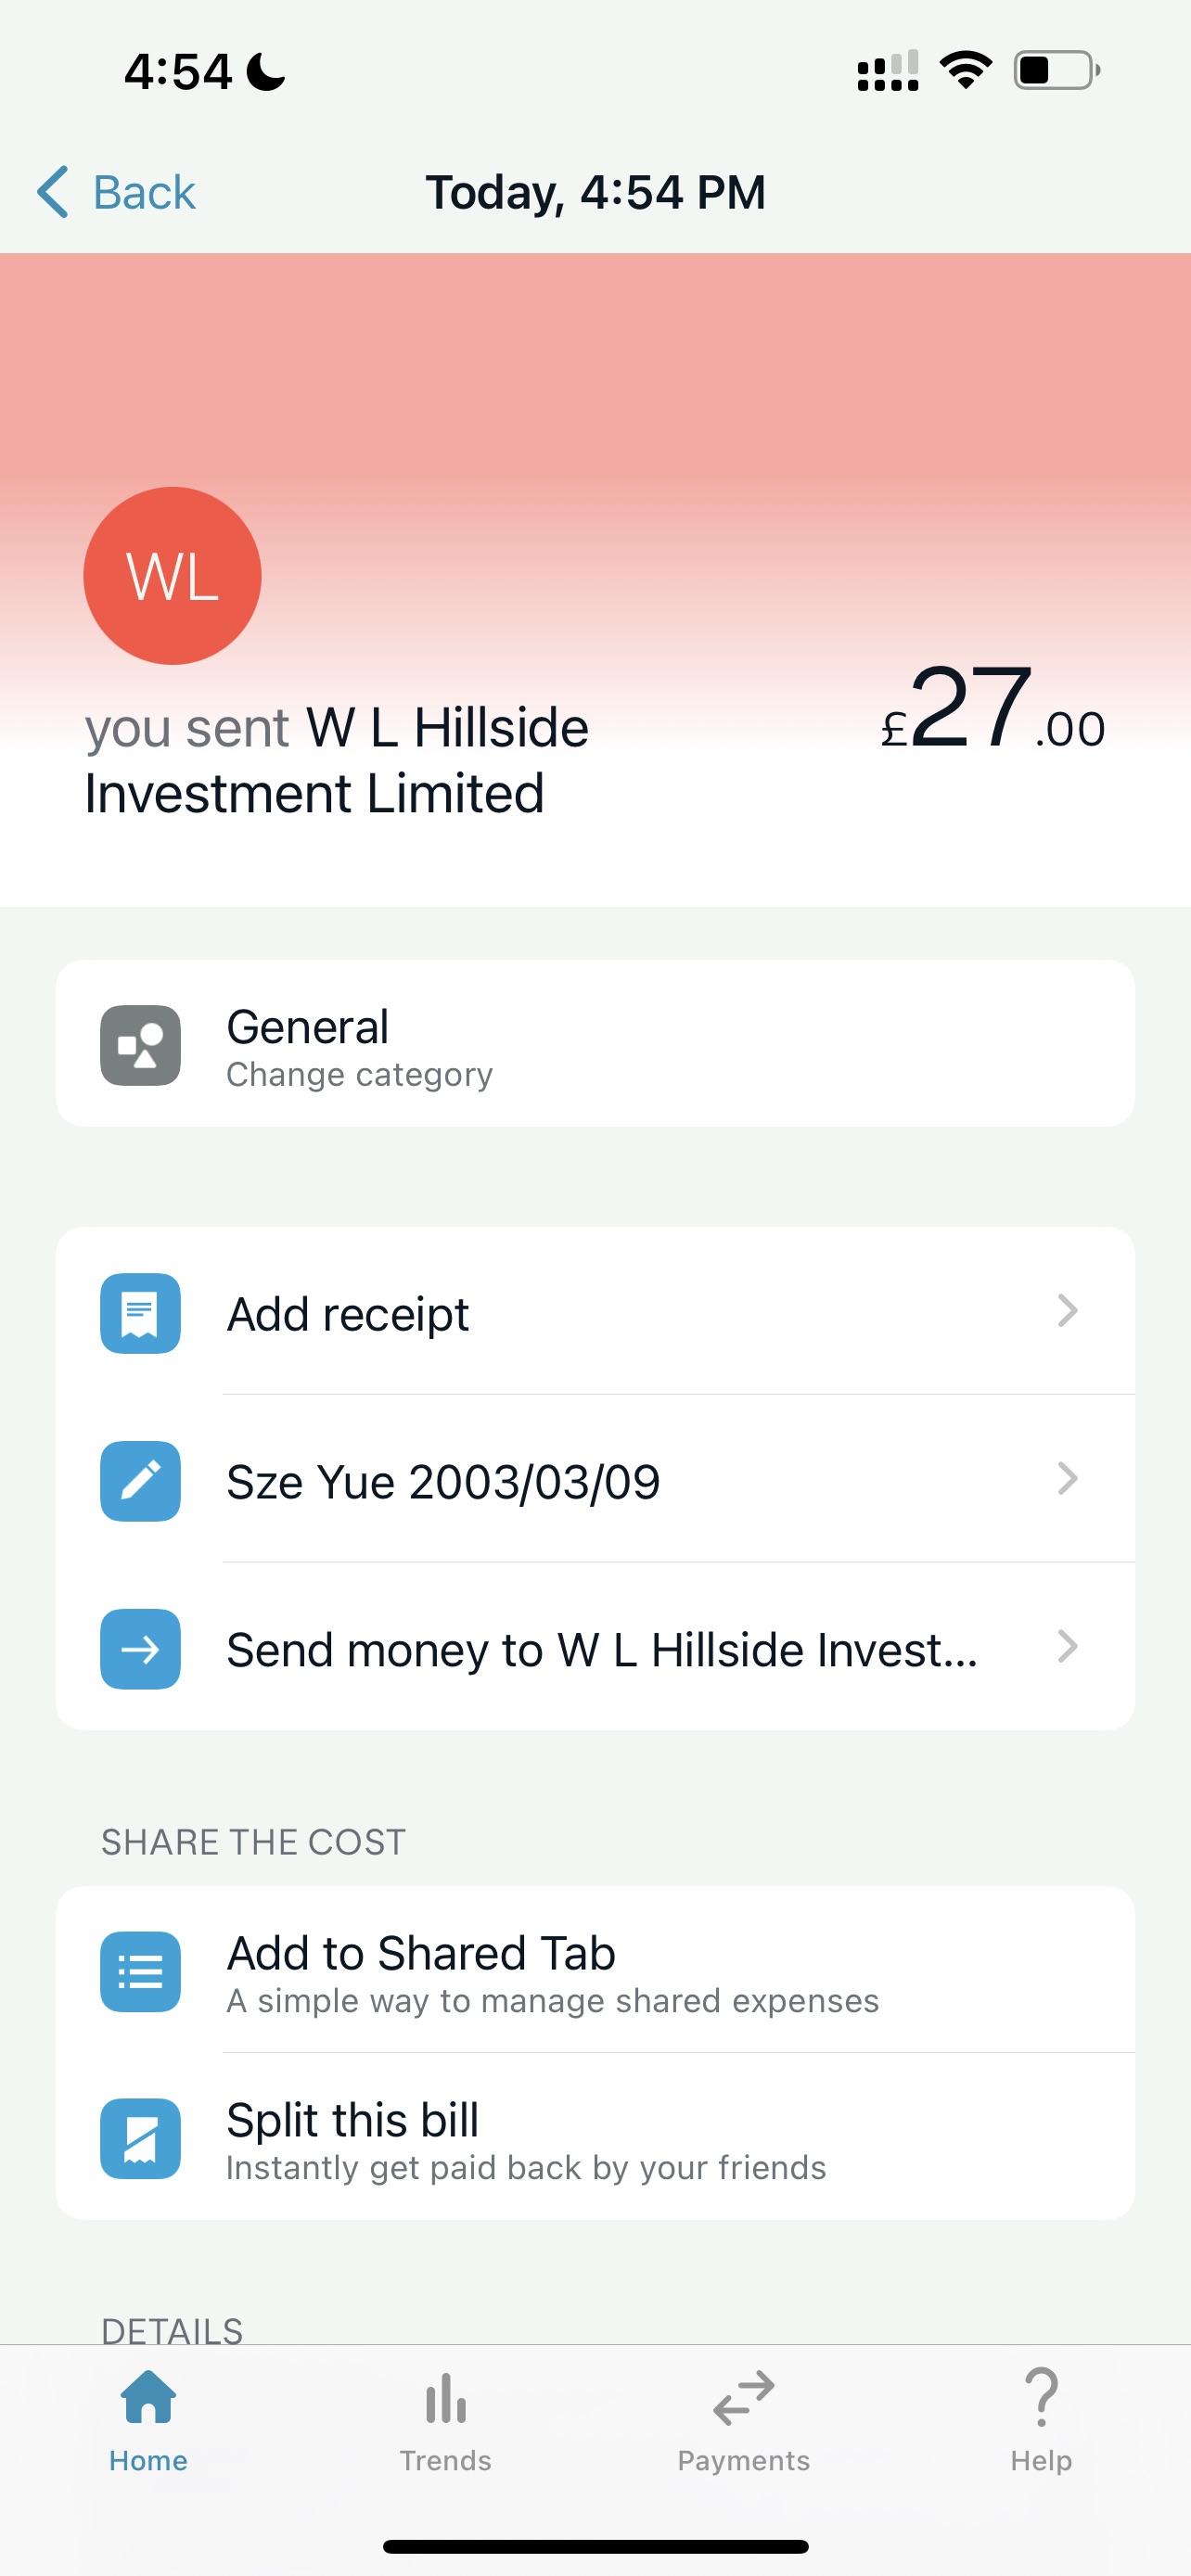
Task: Go back using the Back button
Action: tap(117, 192)
